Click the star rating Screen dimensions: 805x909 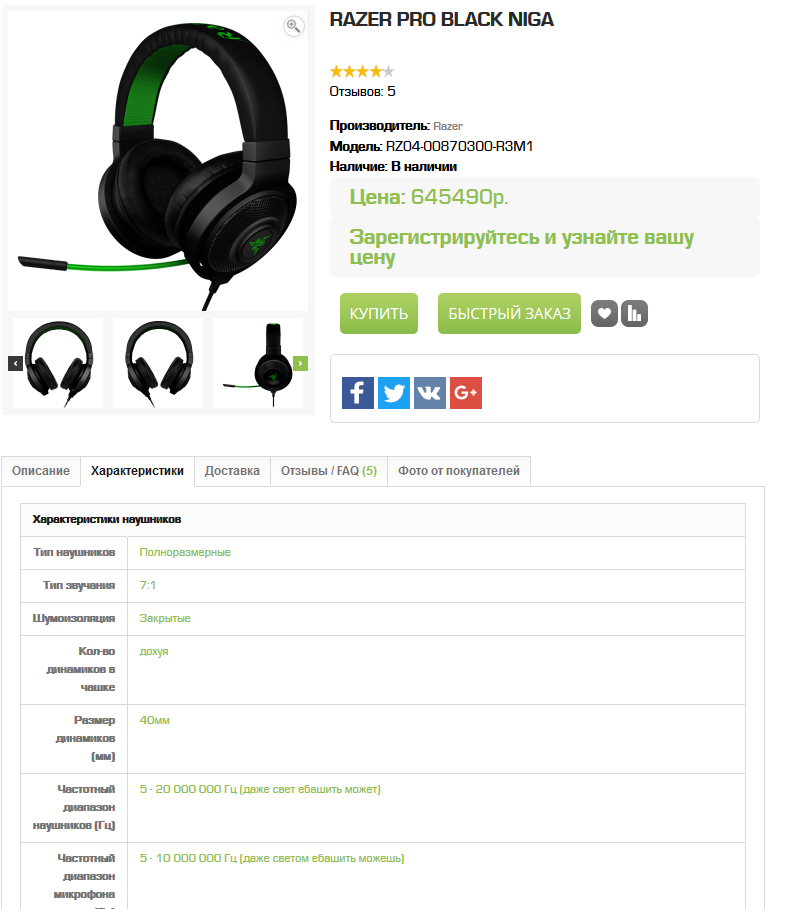coord(362,71)
